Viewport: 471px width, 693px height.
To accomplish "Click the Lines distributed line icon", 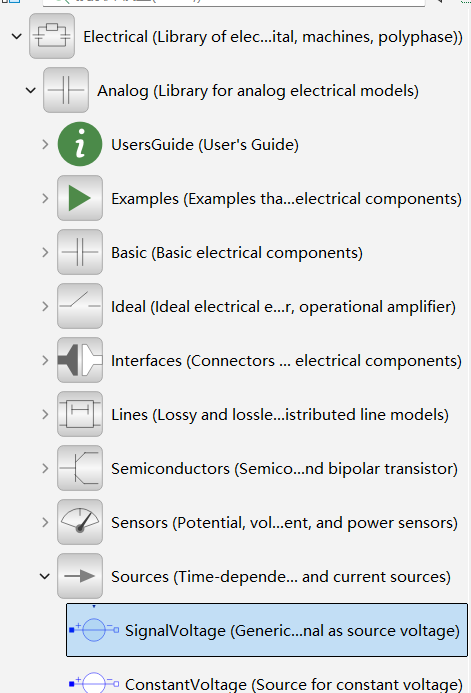I will [x=80, y=414].
